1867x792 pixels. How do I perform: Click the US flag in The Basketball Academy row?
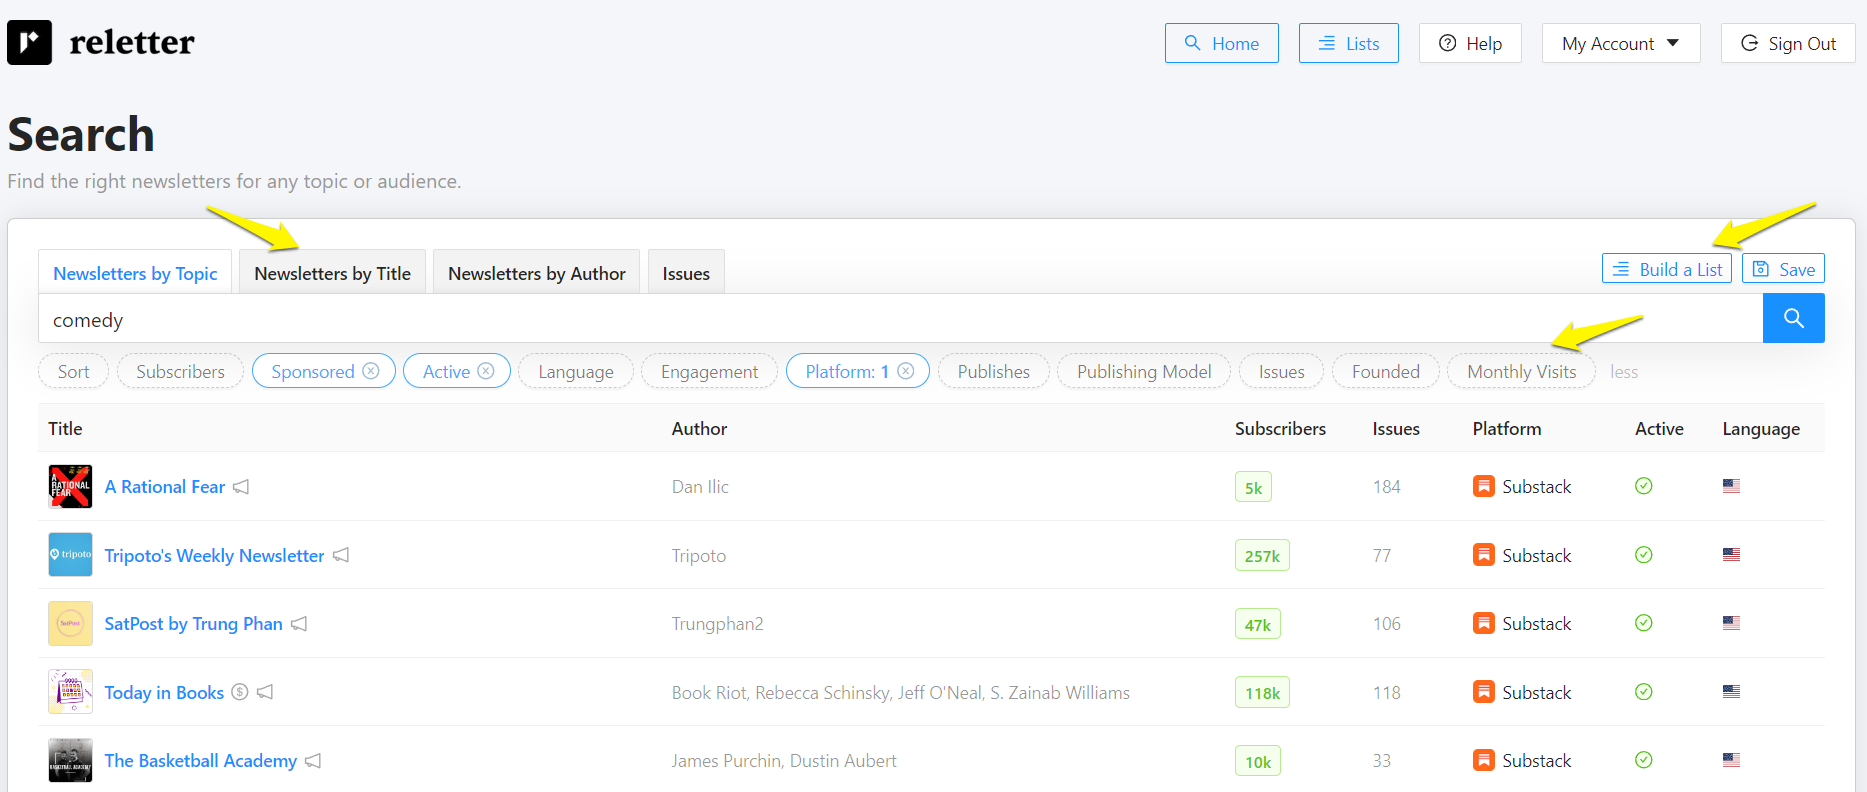(1731, 761)
